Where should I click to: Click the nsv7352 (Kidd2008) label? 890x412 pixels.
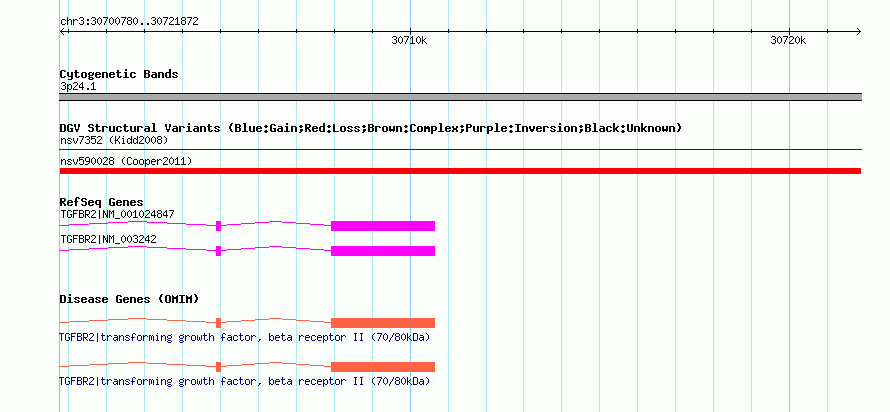pyautogui.click(x=114, y=140)
